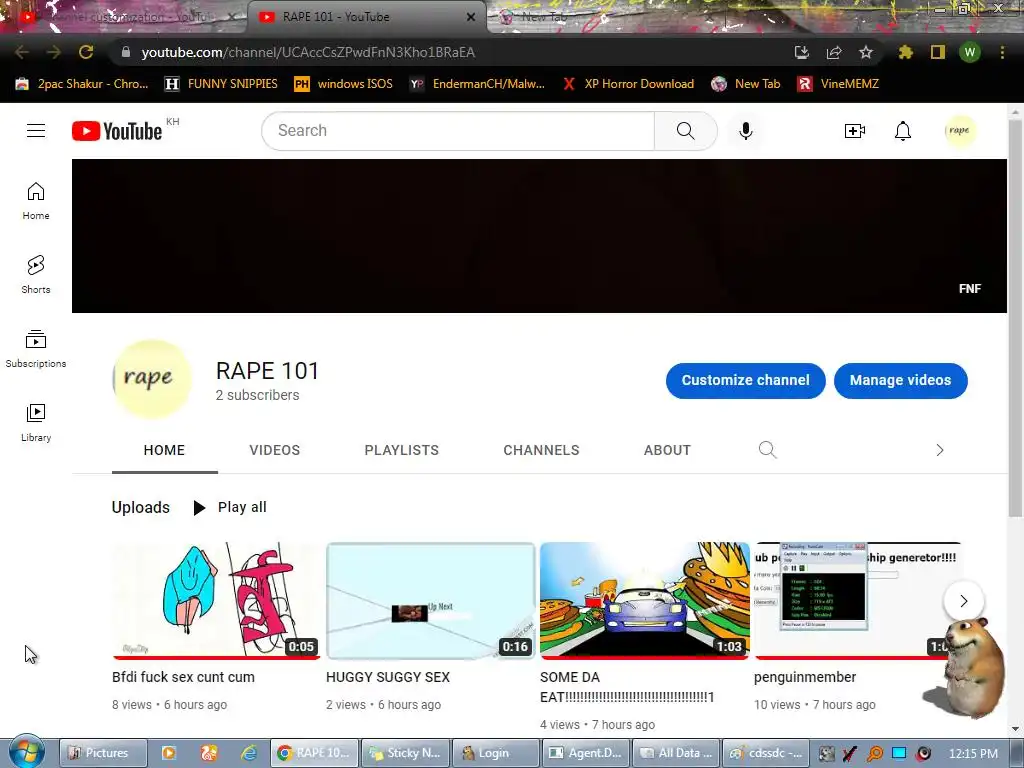
Task: Click the search magnifier button
Action: pos(686,131)
